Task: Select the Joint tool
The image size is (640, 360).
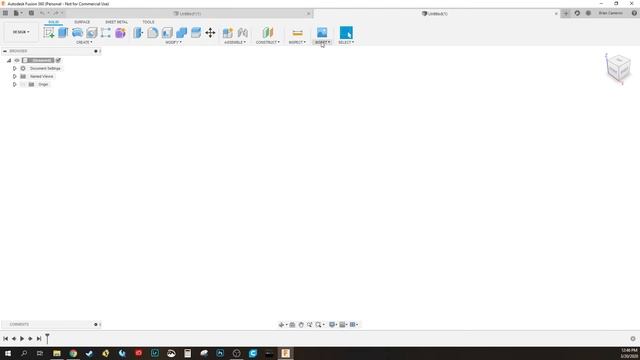Action: tap(242, 33)
